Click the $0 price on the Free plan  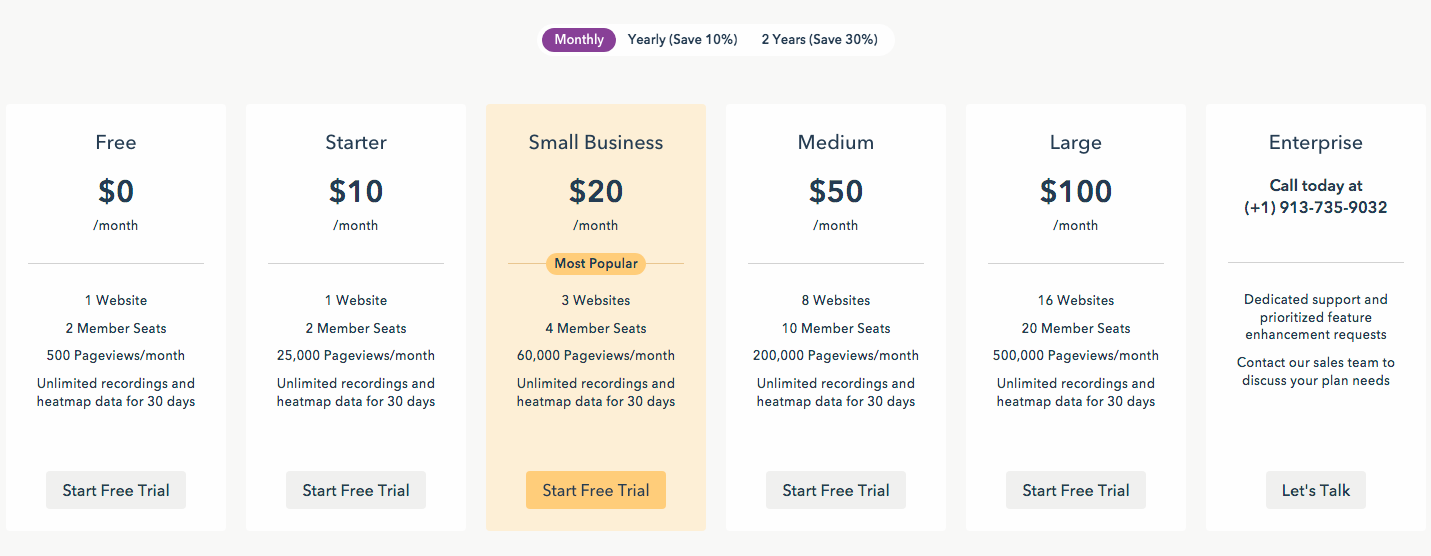pyautogui.click(x=116, y=190)
